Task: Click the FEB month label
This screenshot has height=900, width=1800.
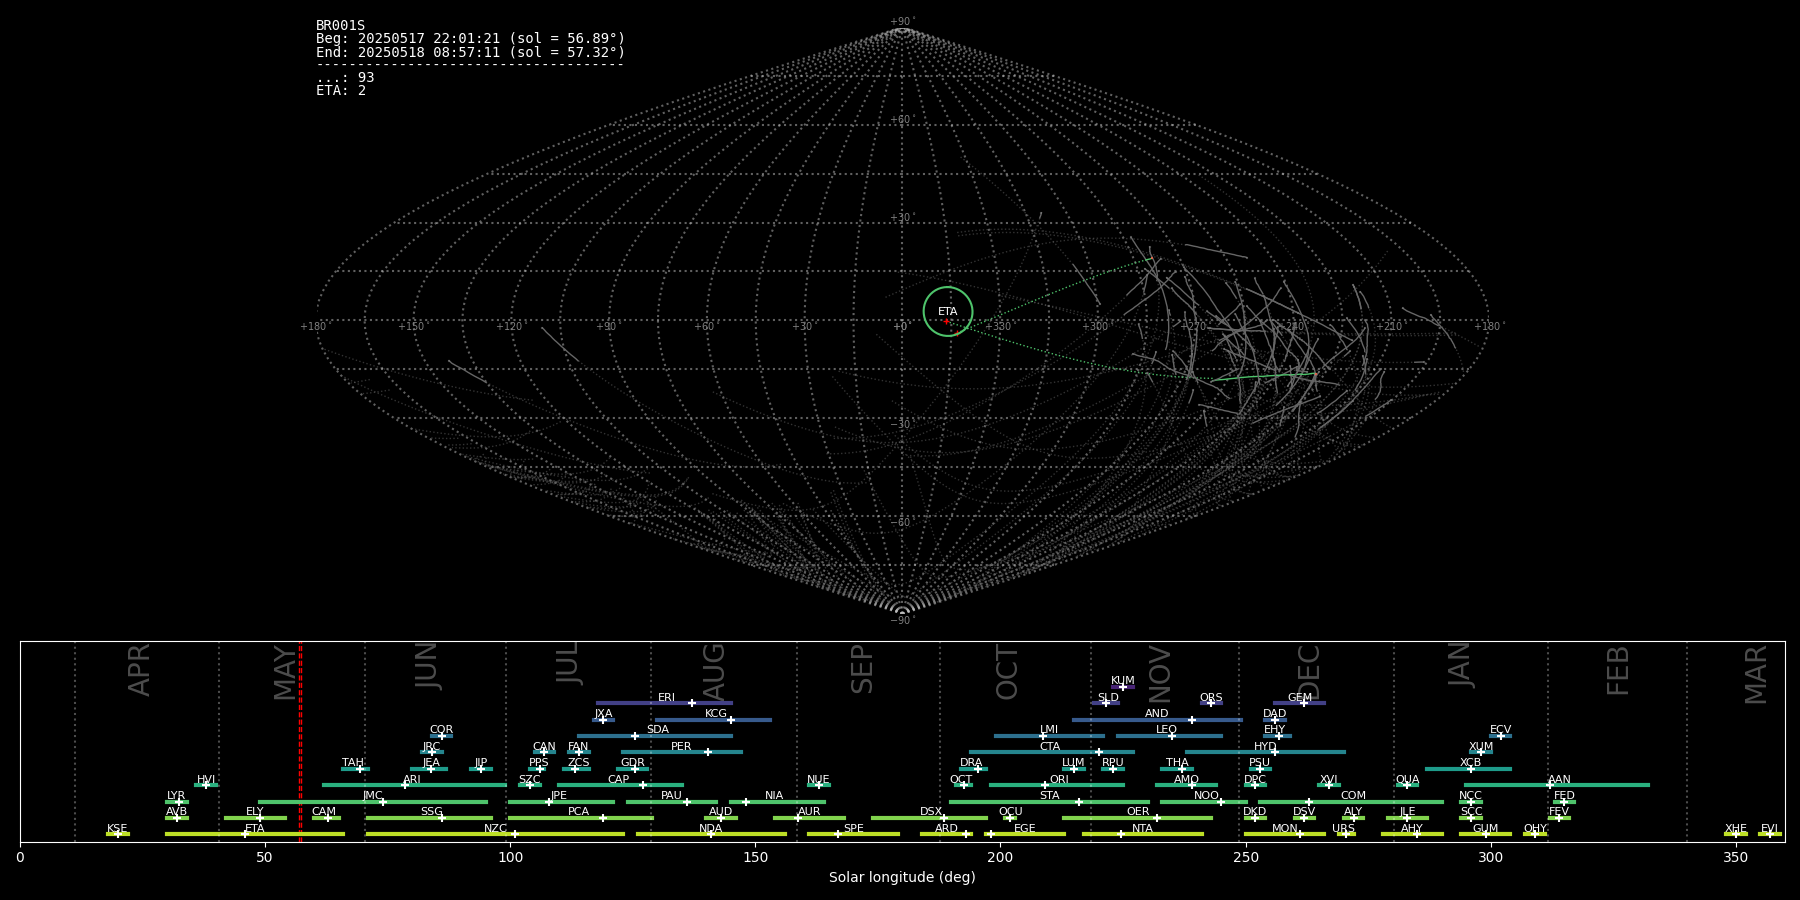Action: point(1618,671)
